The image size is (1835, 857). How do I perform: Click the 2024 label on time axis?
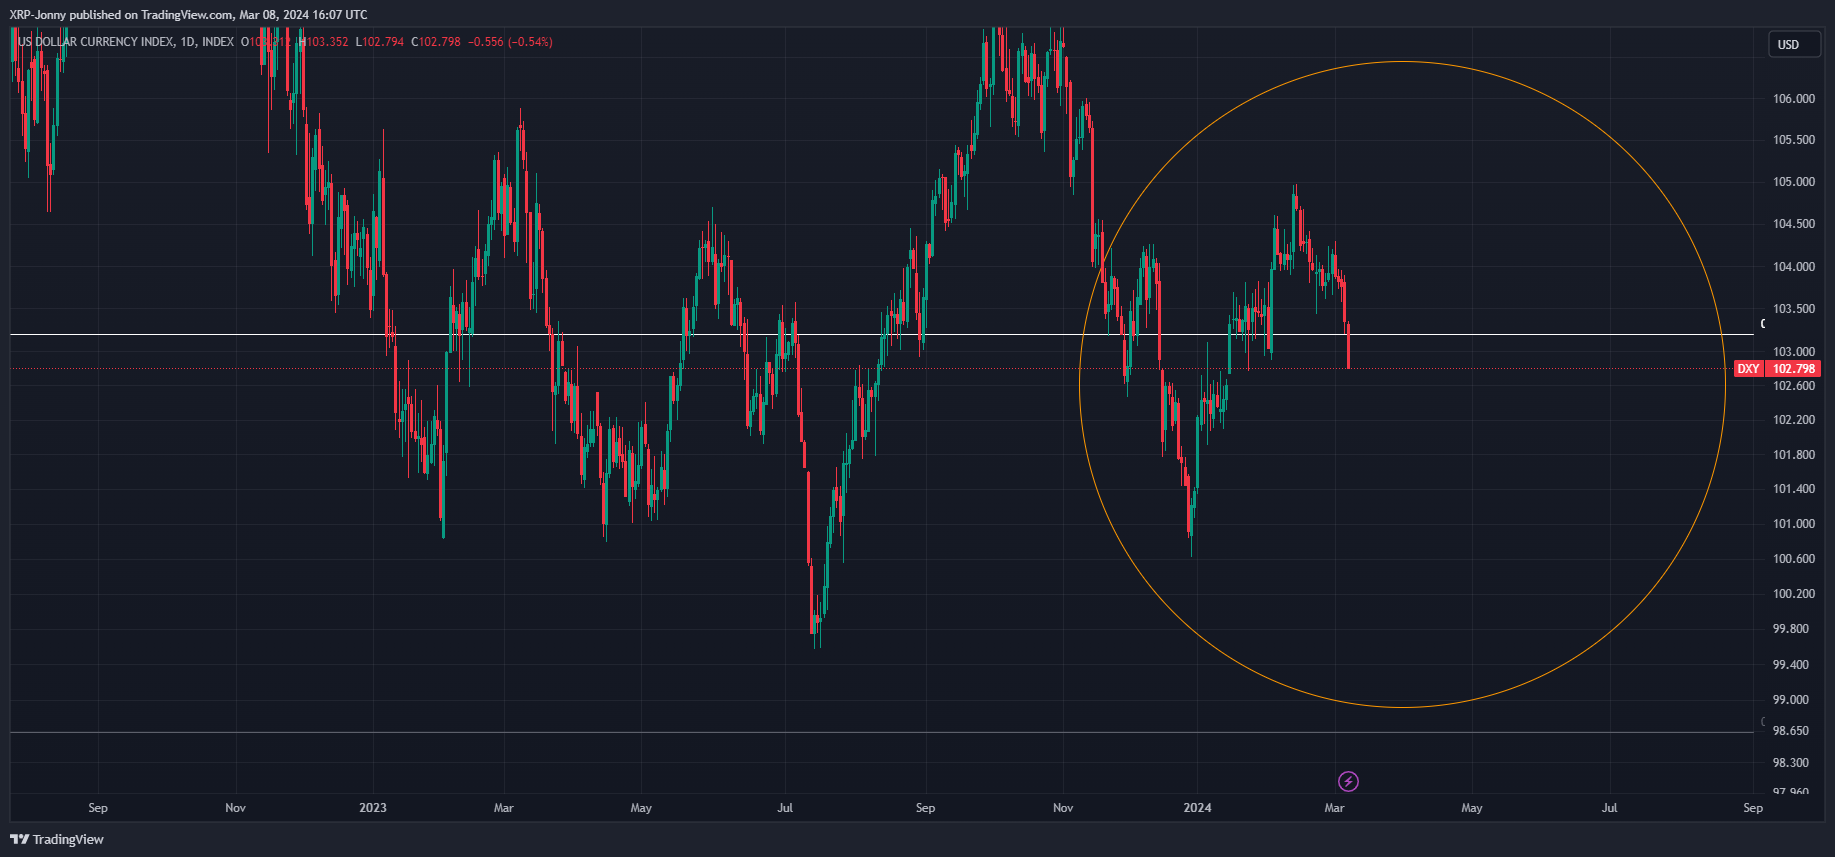(1197, 808)
